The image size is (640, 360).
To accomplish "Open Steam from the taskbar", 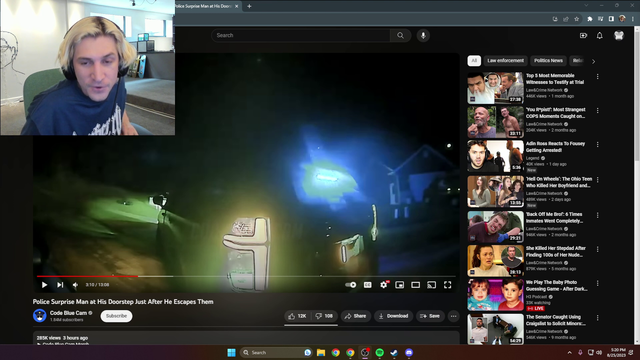I will pos(394,353).
